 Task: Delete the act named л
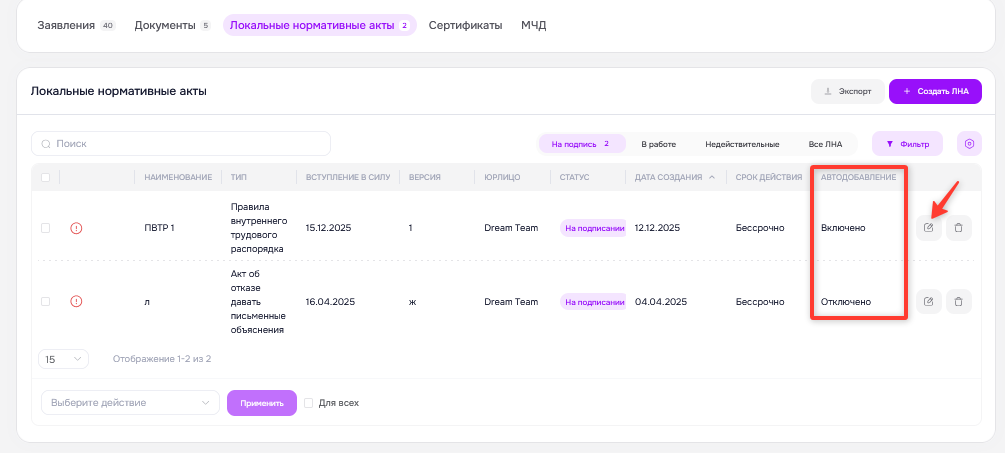pyautogui.click(x=958, y=301)
